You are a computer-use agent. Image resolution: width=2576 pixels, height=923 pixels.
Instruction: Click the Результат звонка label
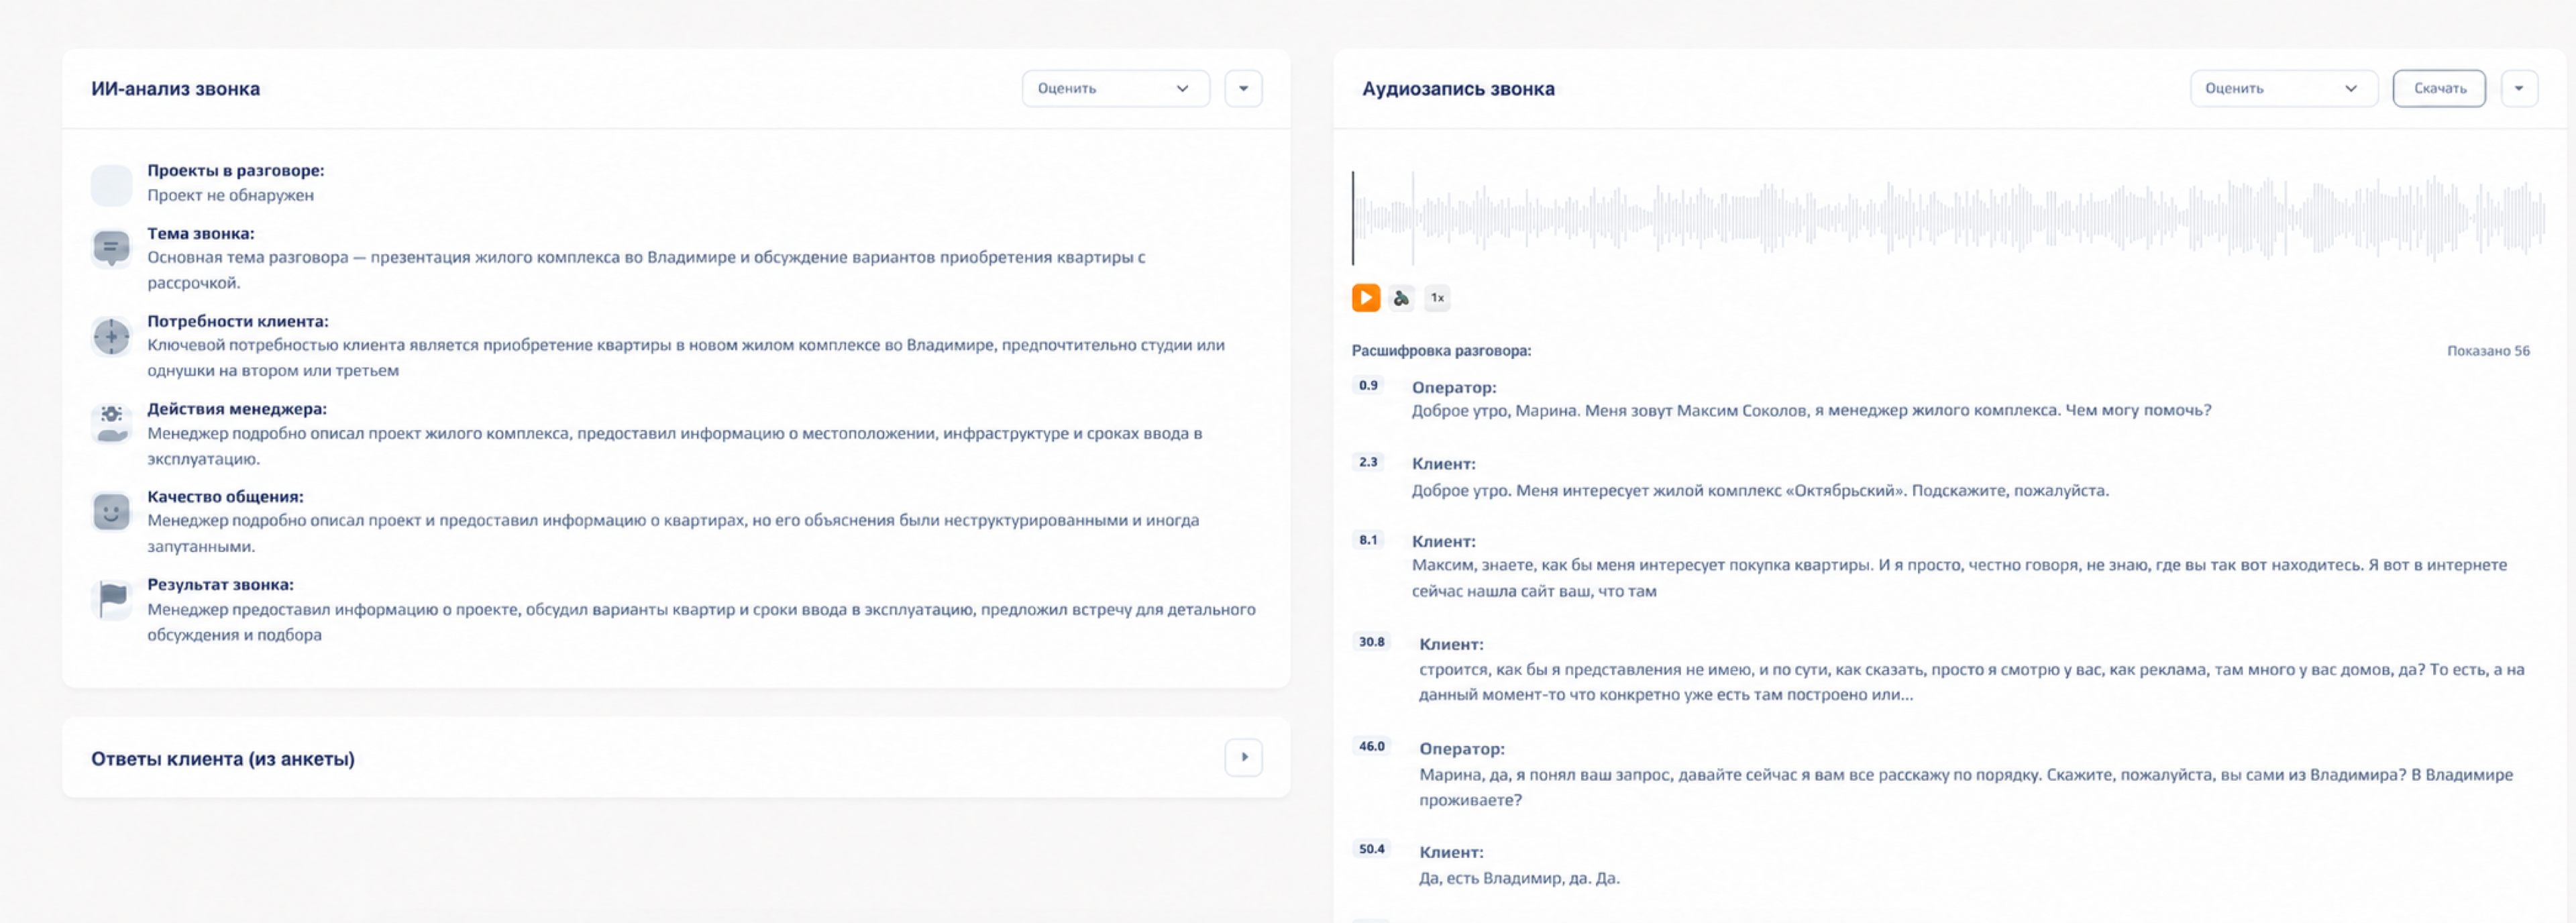pyautogui.click(x=221, y=585)
